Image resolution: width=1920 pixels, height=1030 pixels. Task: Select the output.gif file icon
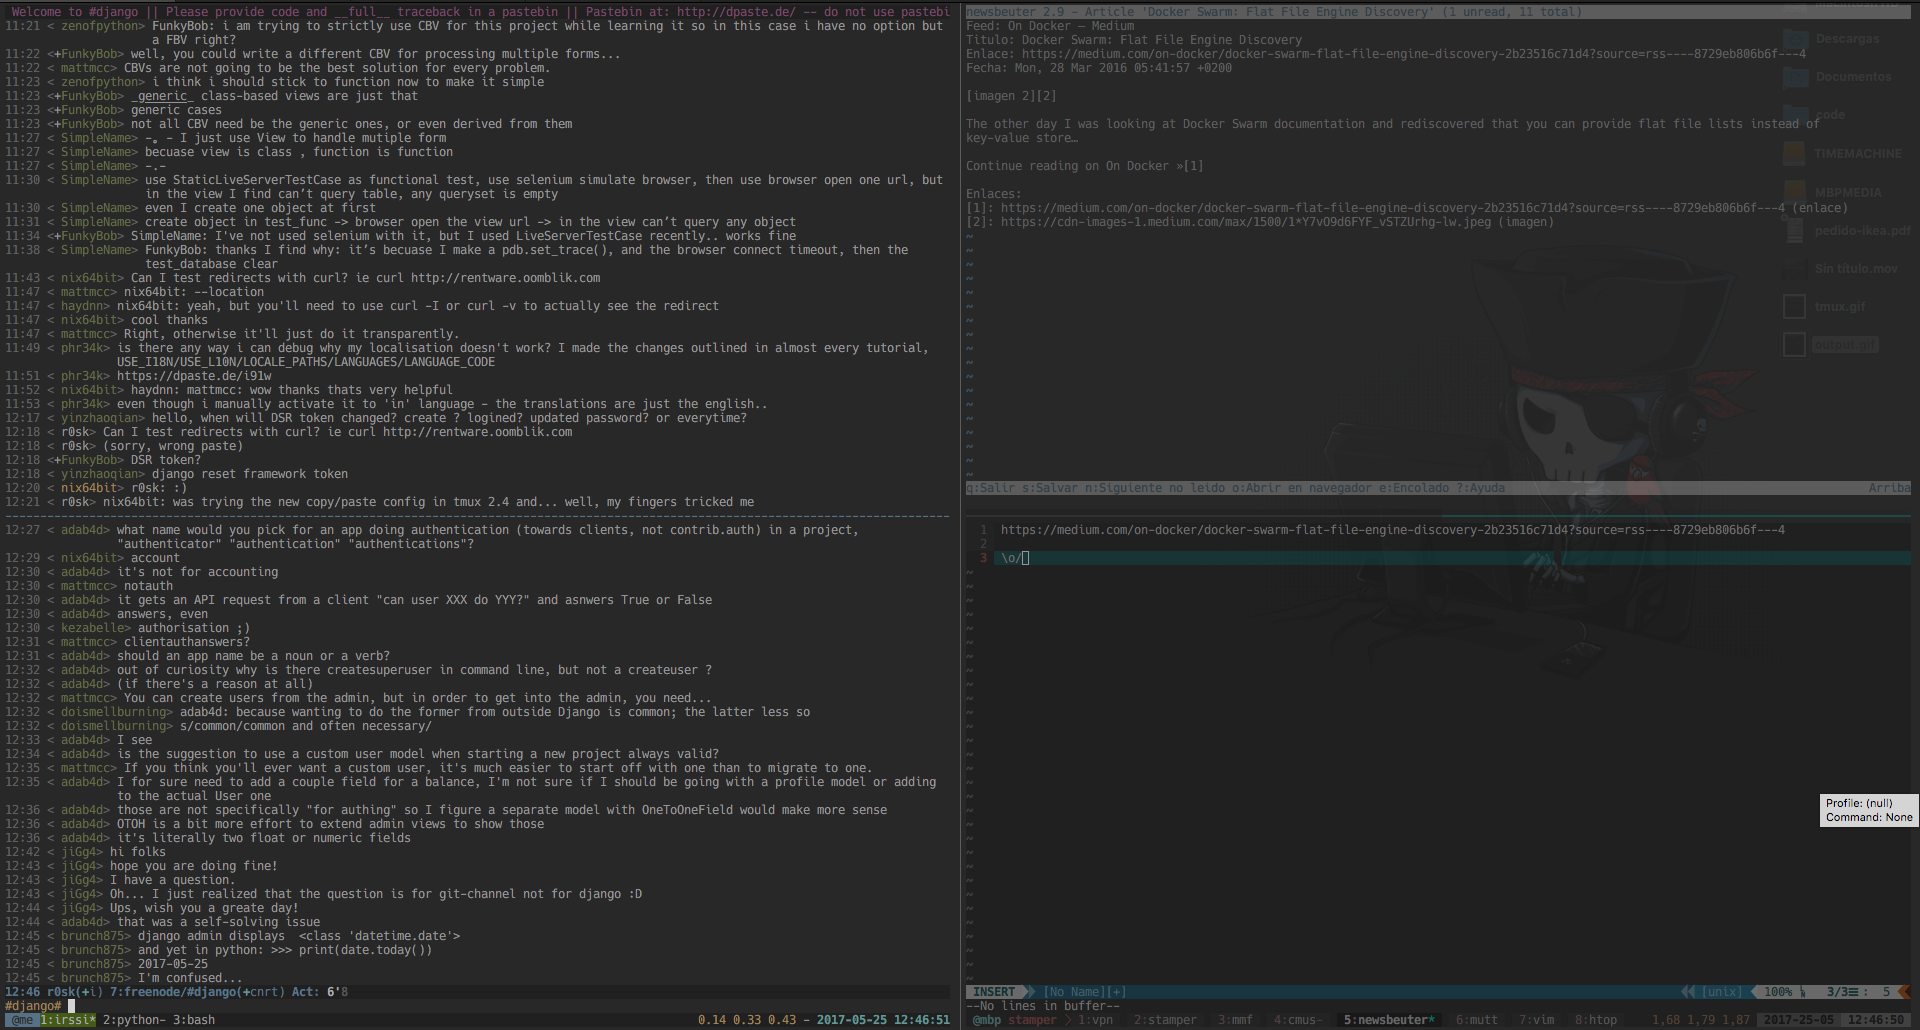pos(1795,345)
